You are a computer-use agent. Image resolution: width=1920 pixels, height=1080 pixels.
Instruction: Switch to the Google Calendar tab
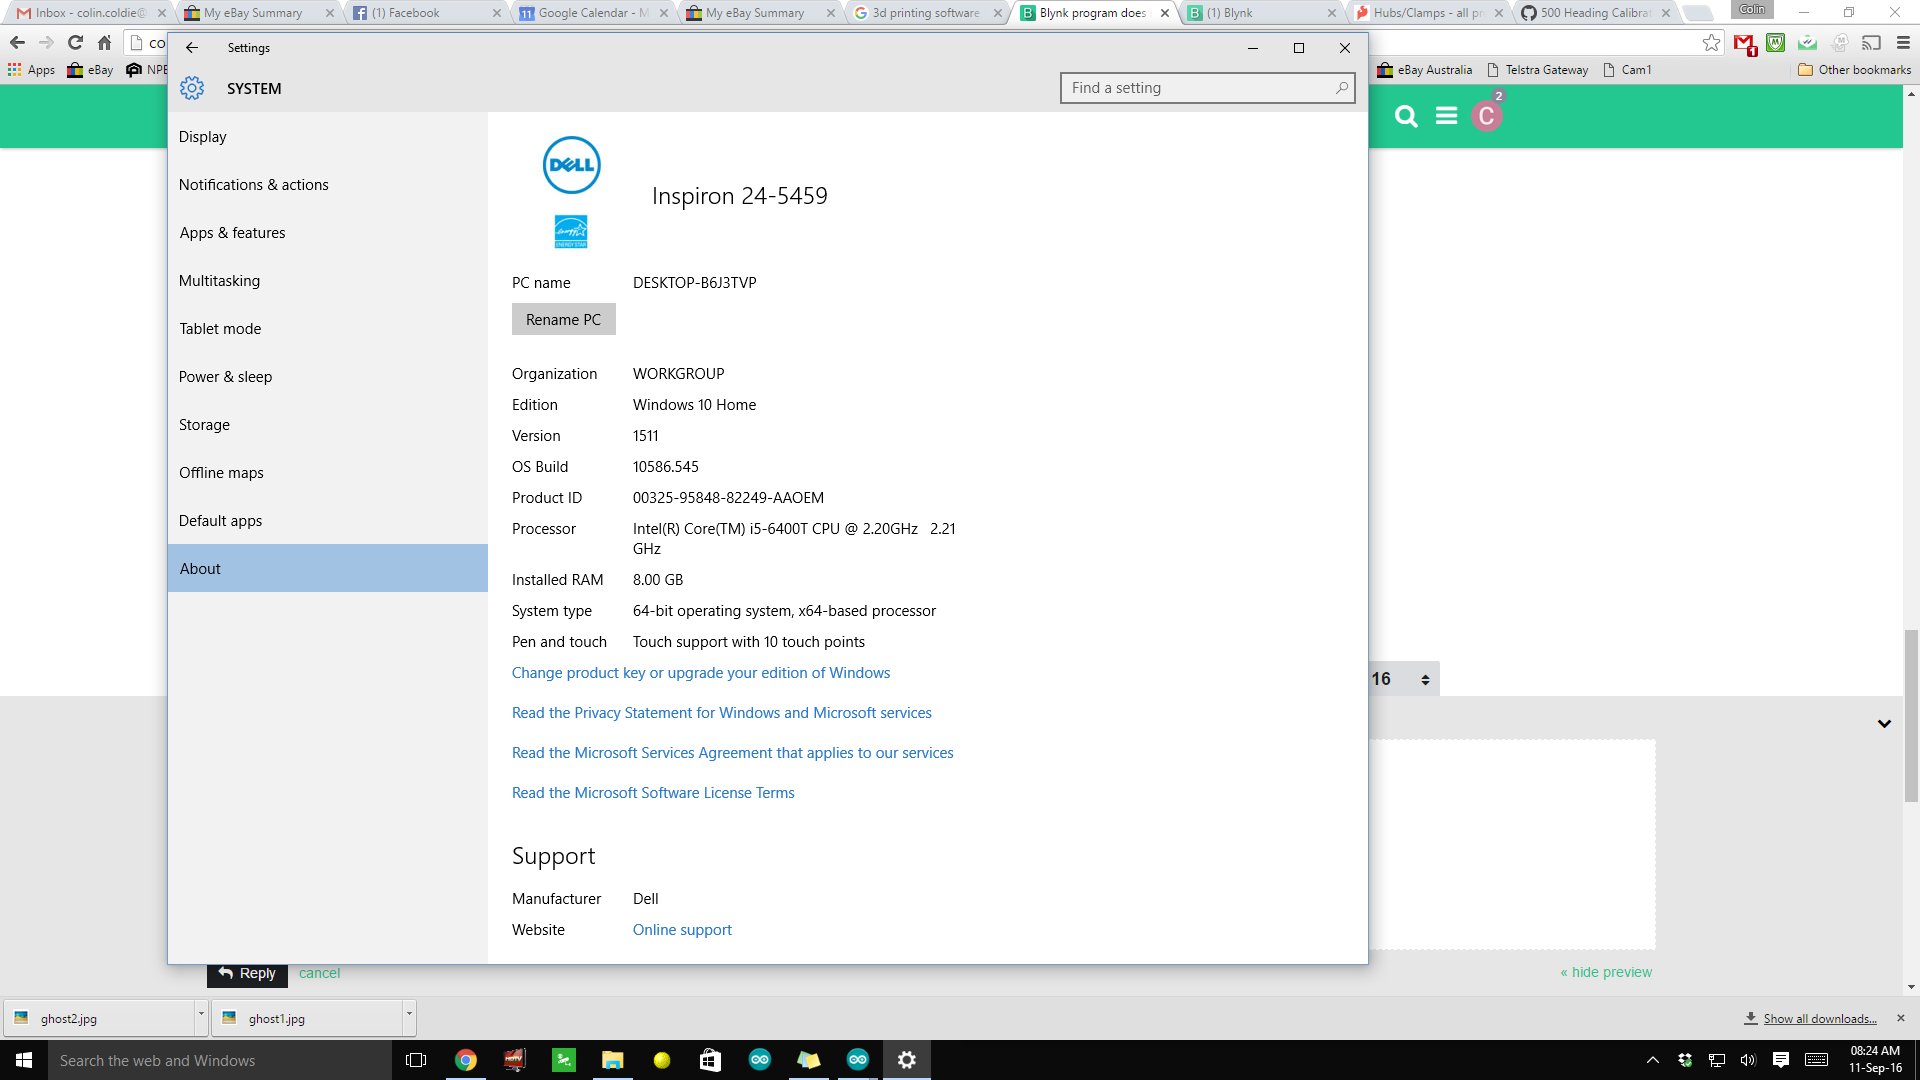[593, 13]
